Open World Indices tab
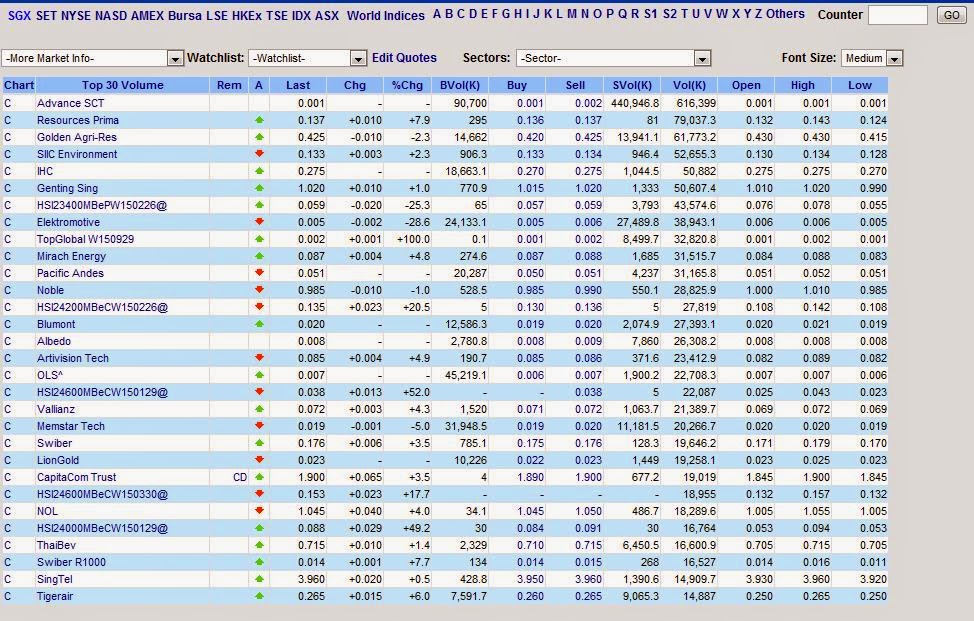 386,16
